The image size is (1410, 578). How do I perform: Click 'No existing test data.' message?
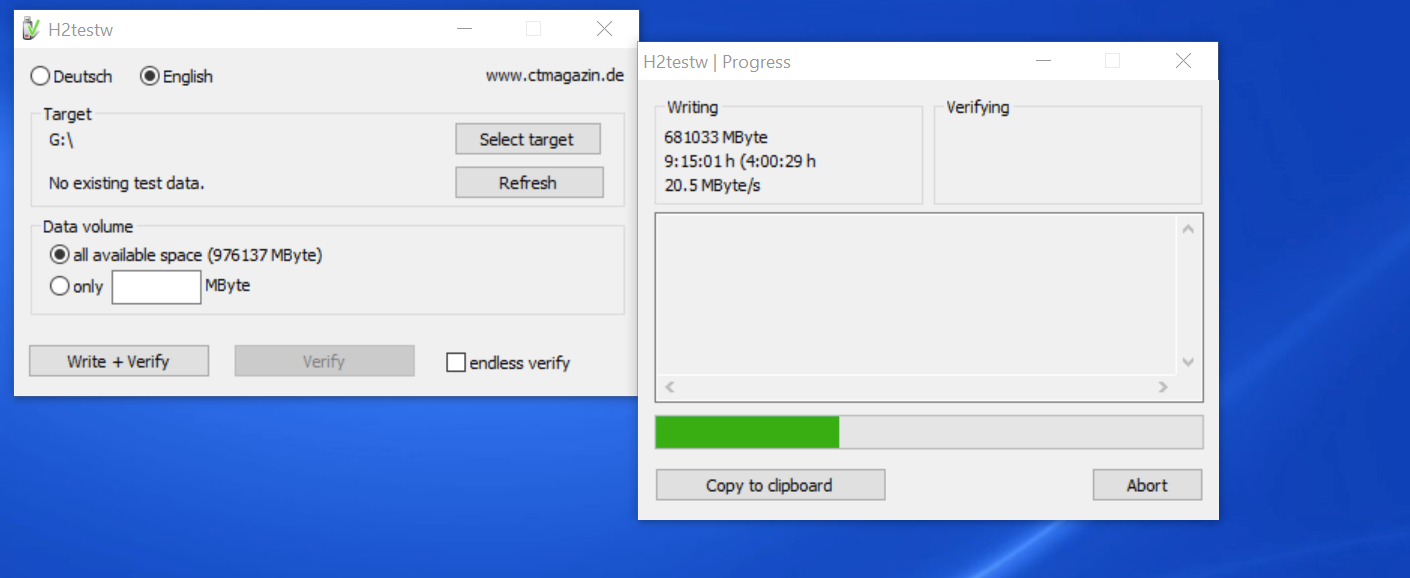point(126,183)
